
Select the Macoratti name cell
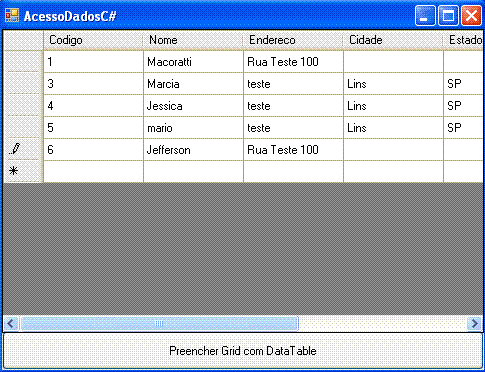tap(193, 61)
